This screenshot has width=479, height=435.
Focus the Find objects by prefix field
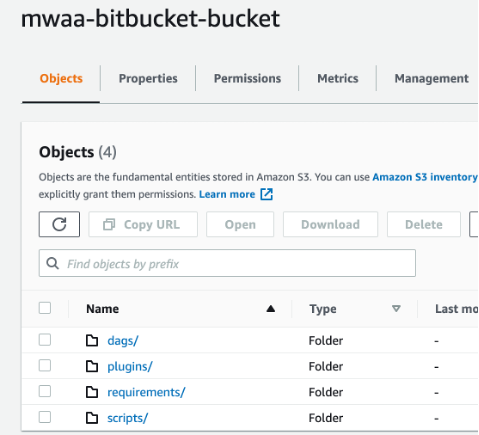(227, 263)
